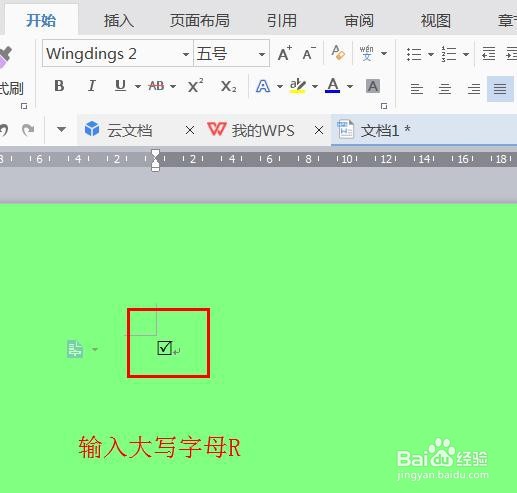The image size is (517, 493).
Task: Toggle subscript formatting
Action: (229, 87)
